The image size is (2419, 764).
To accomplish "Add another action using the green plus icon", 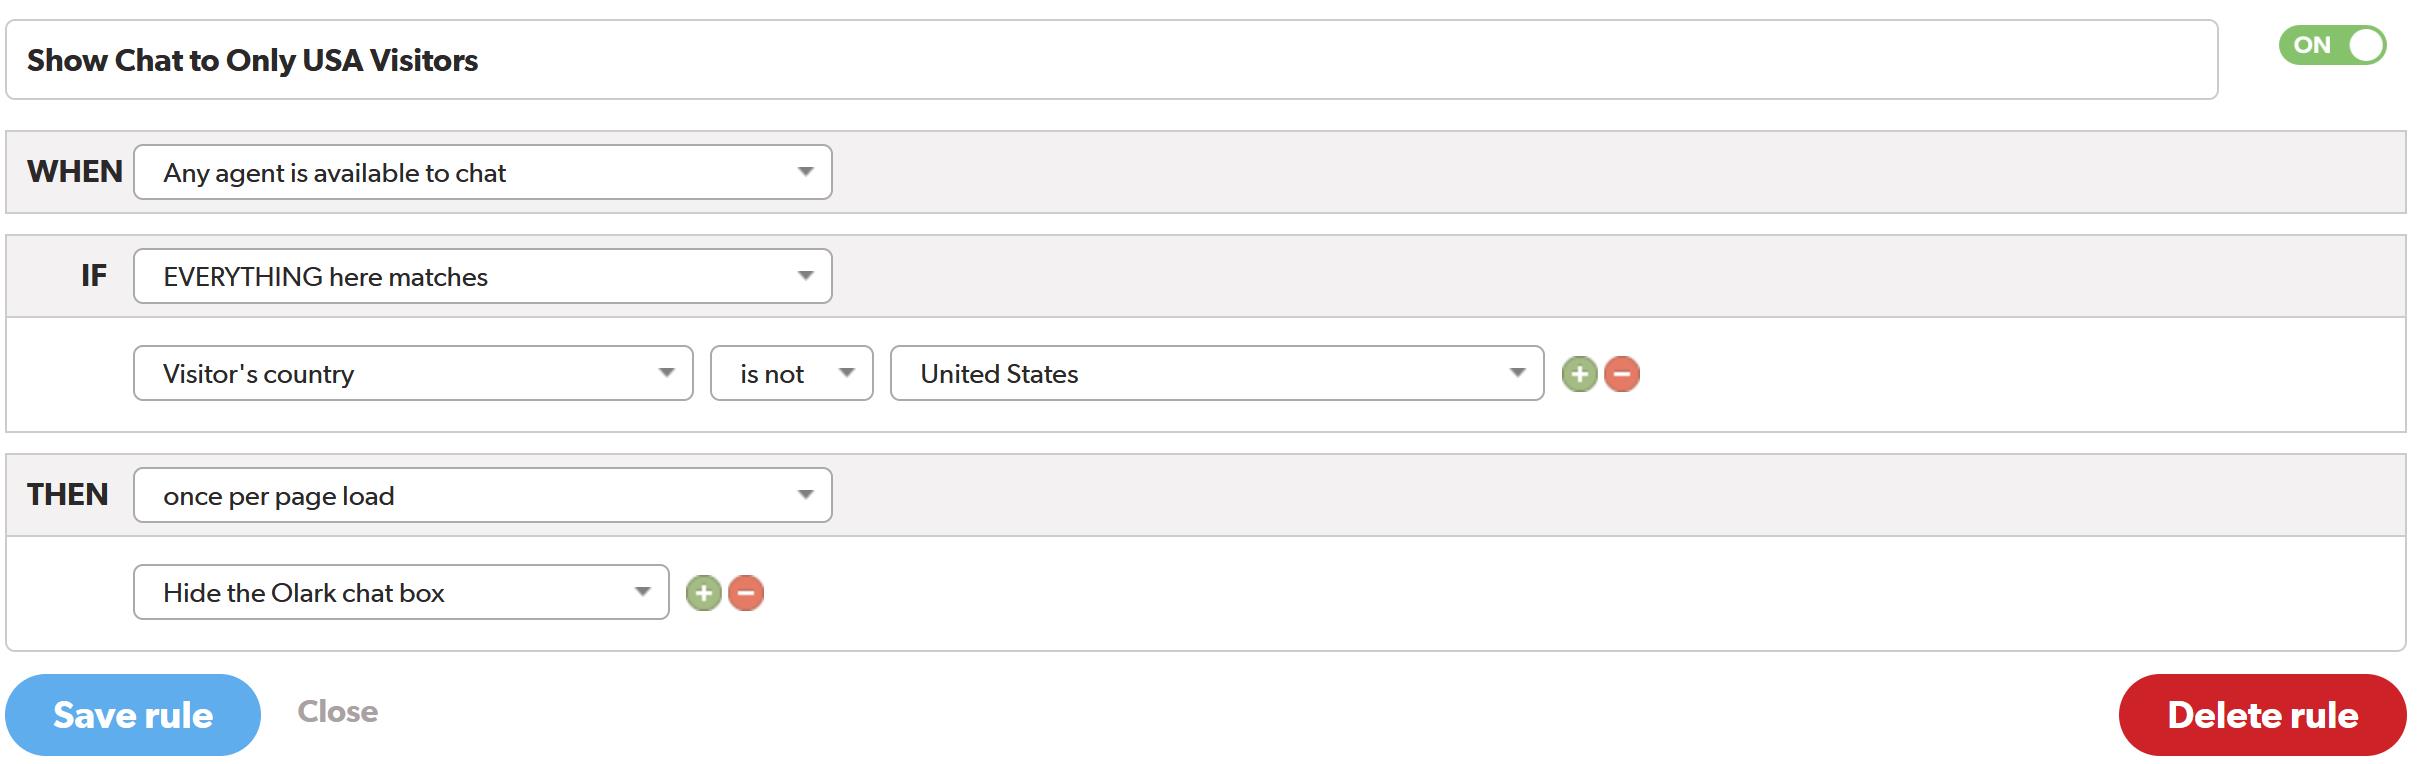I will (704, 592).
